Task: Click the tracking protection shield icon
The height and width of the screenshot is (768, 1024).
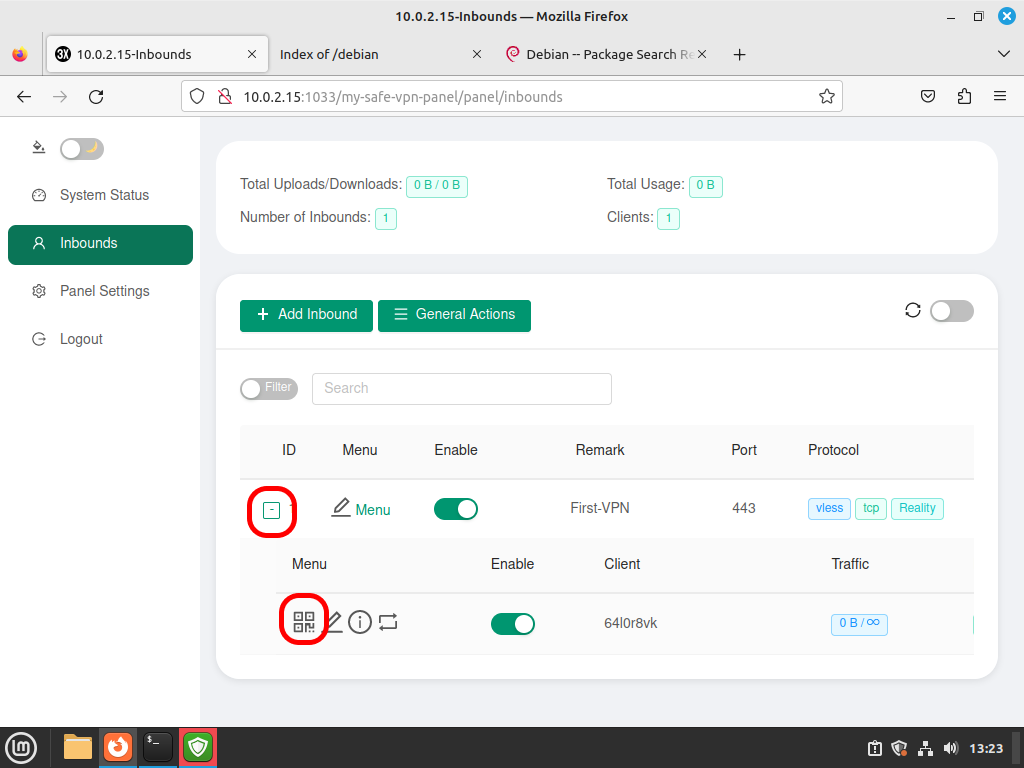Action: [197, 97]
